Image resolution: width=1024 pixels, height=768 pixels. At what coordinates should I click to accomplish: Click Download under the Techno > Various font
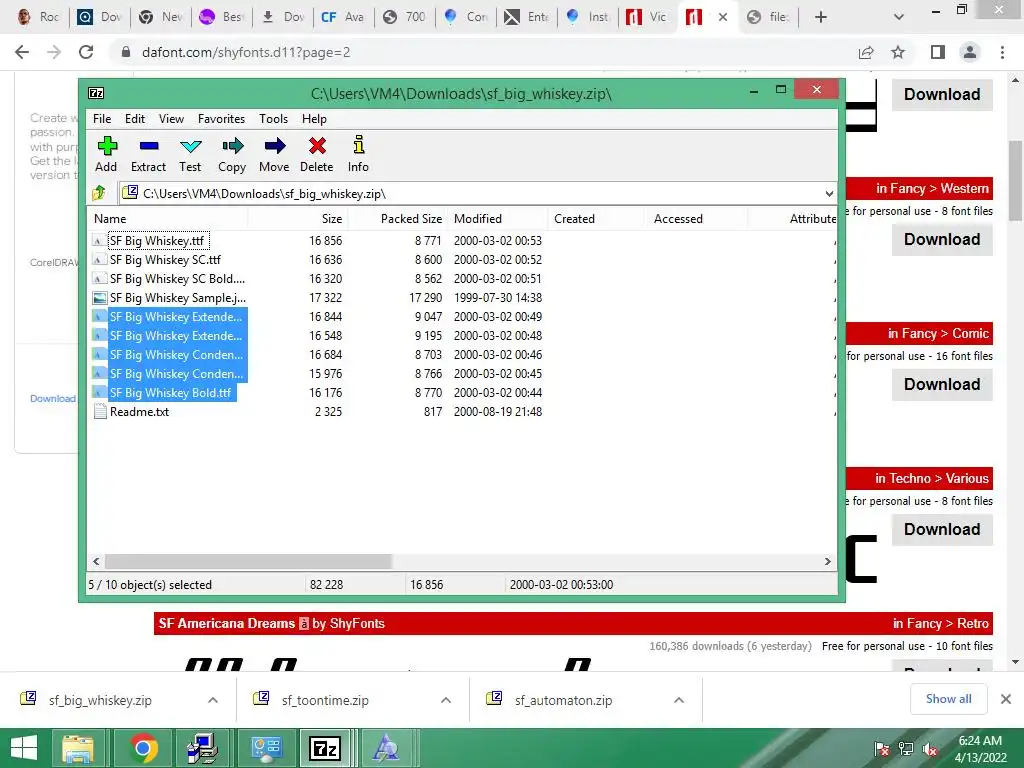(942, 529)
